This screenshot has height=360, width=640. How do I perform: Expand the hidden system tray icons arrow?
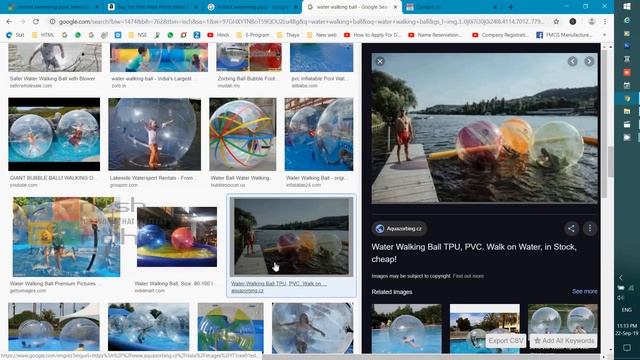click(x=621, y=278)
